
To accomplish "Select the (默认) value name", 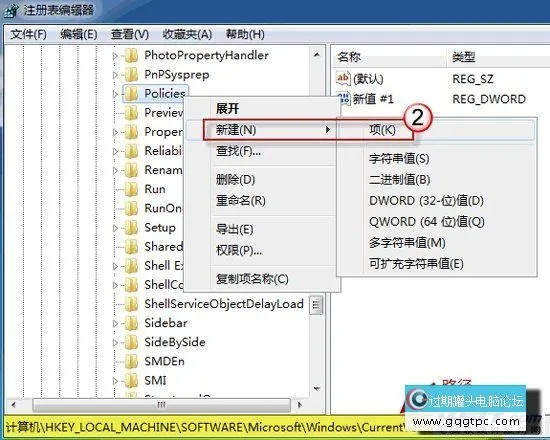I will (368, 79).
